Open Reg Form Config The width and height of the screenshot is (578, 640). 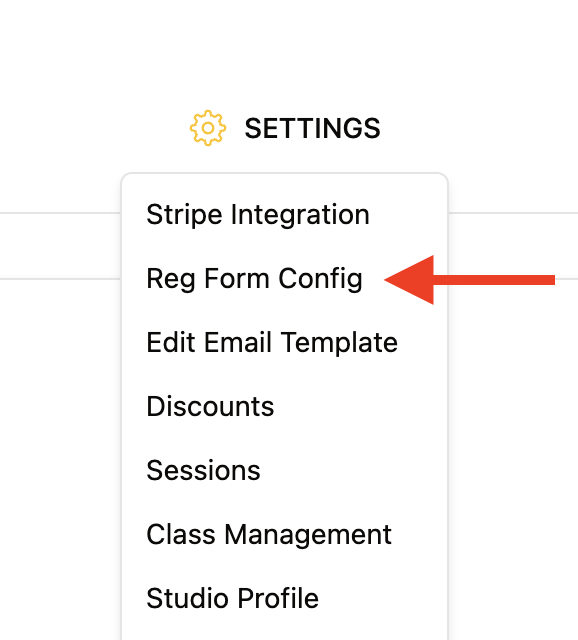(254, 279)
